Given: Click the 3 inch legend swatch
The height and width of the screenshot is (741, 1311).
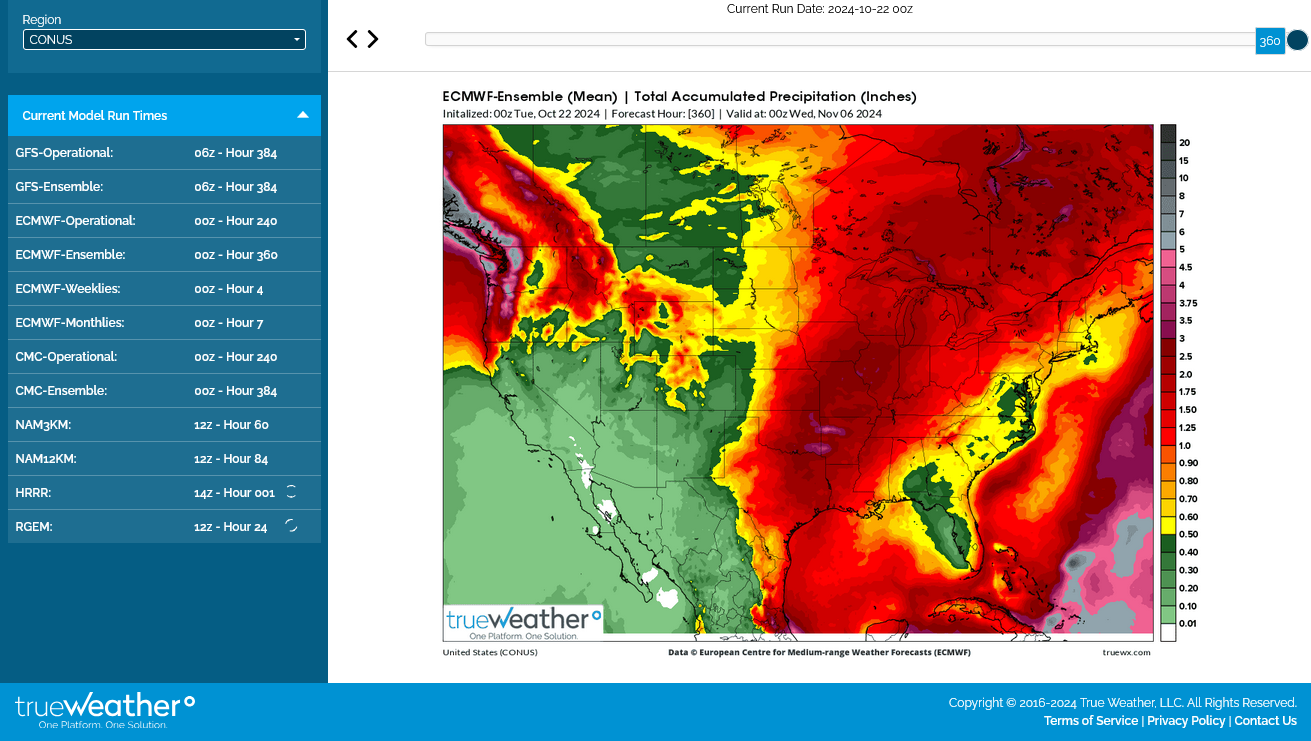Looking at the screenshot, I should pyautogui.click(x=1168, y=330).
